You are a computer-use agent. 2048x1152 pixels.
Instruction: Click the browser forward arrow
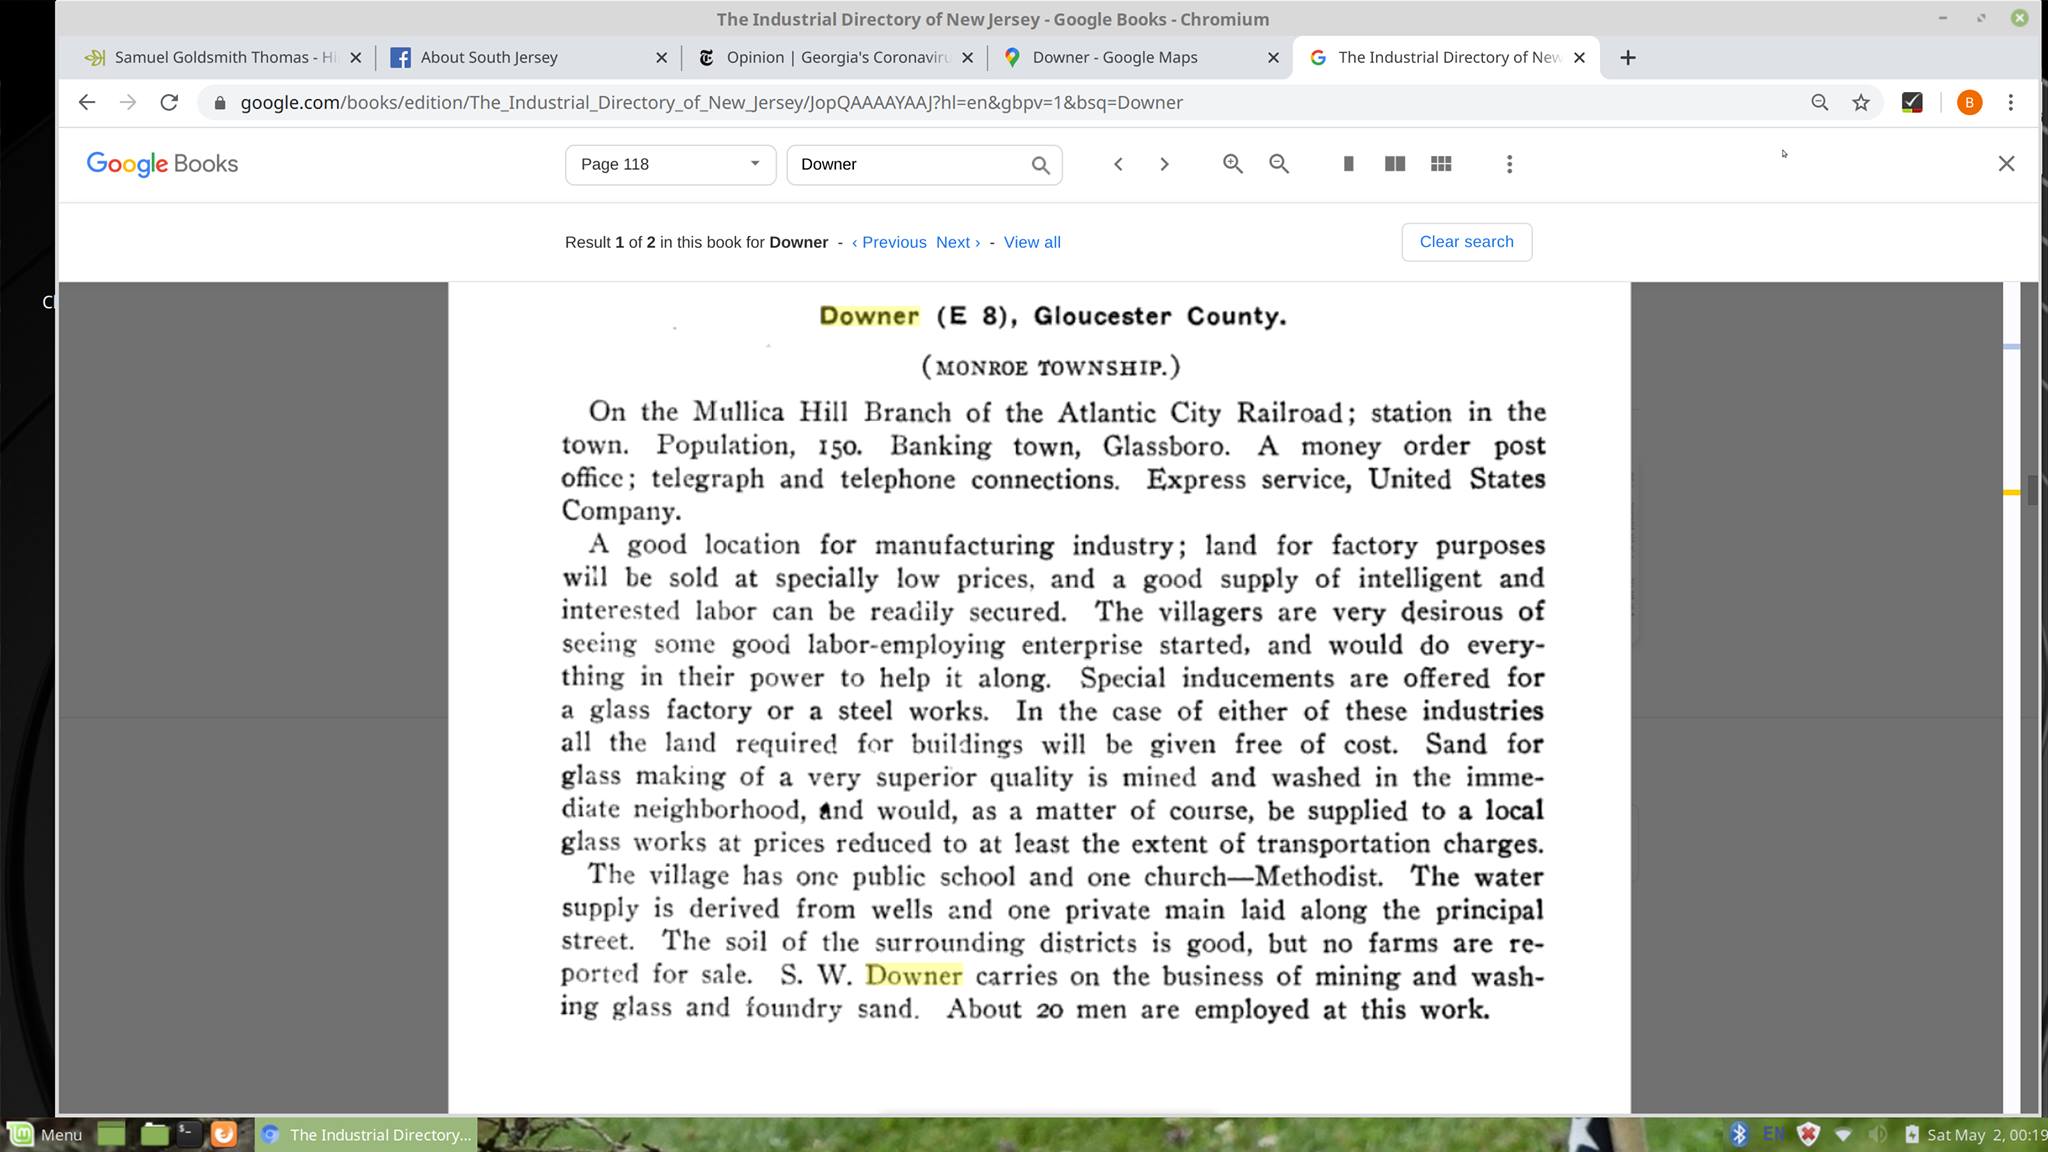pyautogui.click(x=128, y=102)
